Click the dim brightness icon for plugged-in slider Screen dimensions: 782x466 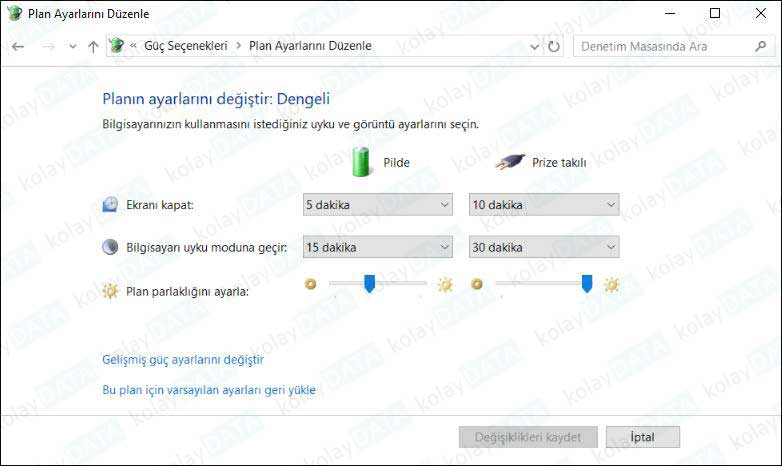click(x=477, y=285)
